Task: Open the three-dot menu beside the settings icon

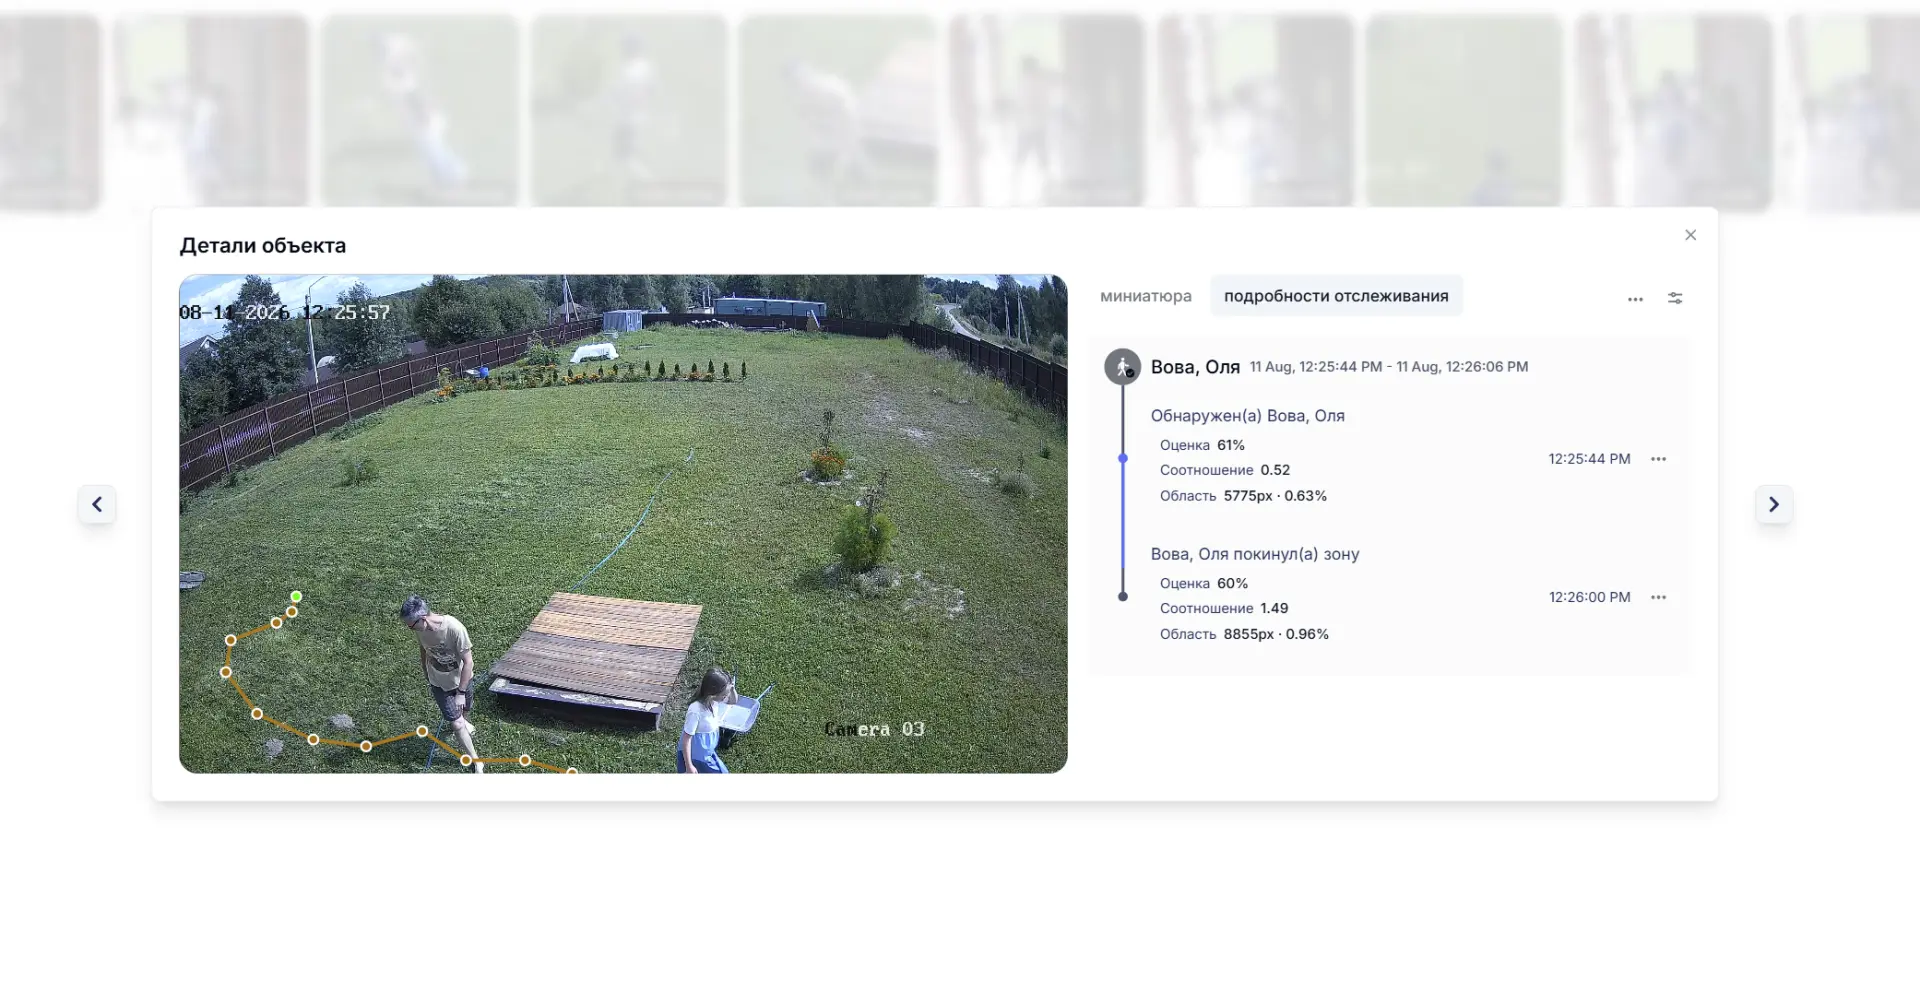Action: tap(1635, 299)
